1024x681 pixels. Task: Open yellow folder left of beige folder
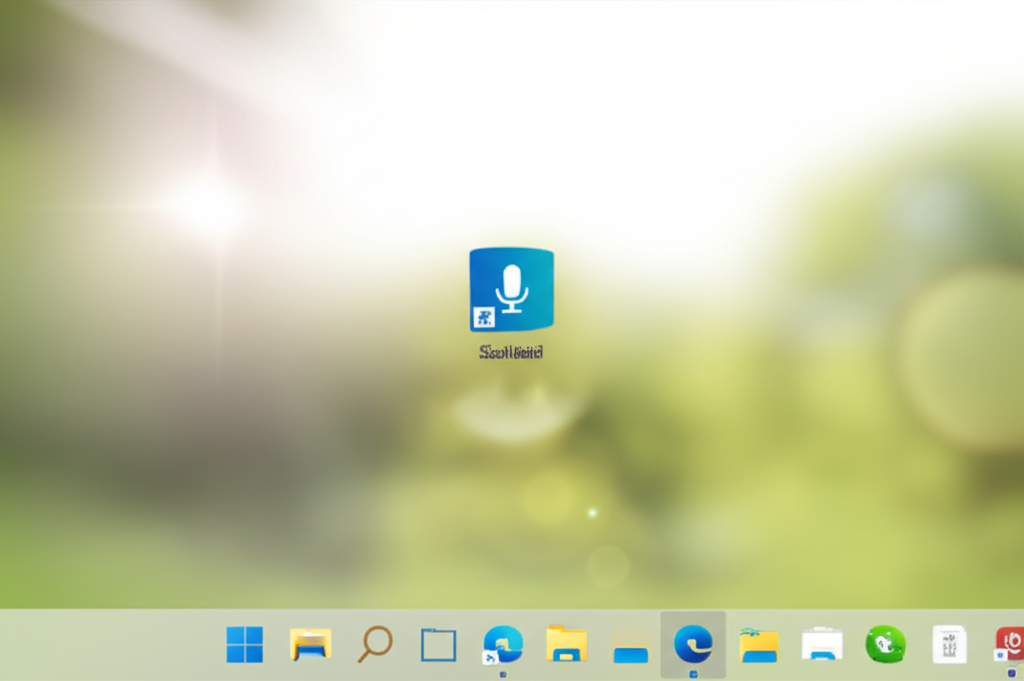(566, 645)
